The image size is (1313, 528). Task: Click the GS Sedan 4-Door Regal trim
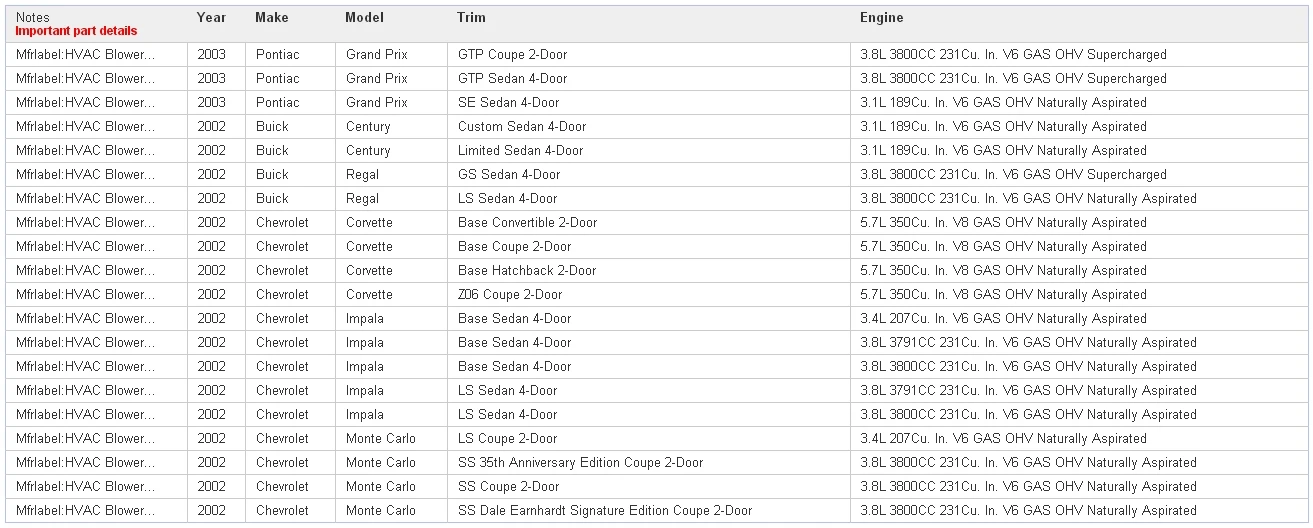[509, 175]
